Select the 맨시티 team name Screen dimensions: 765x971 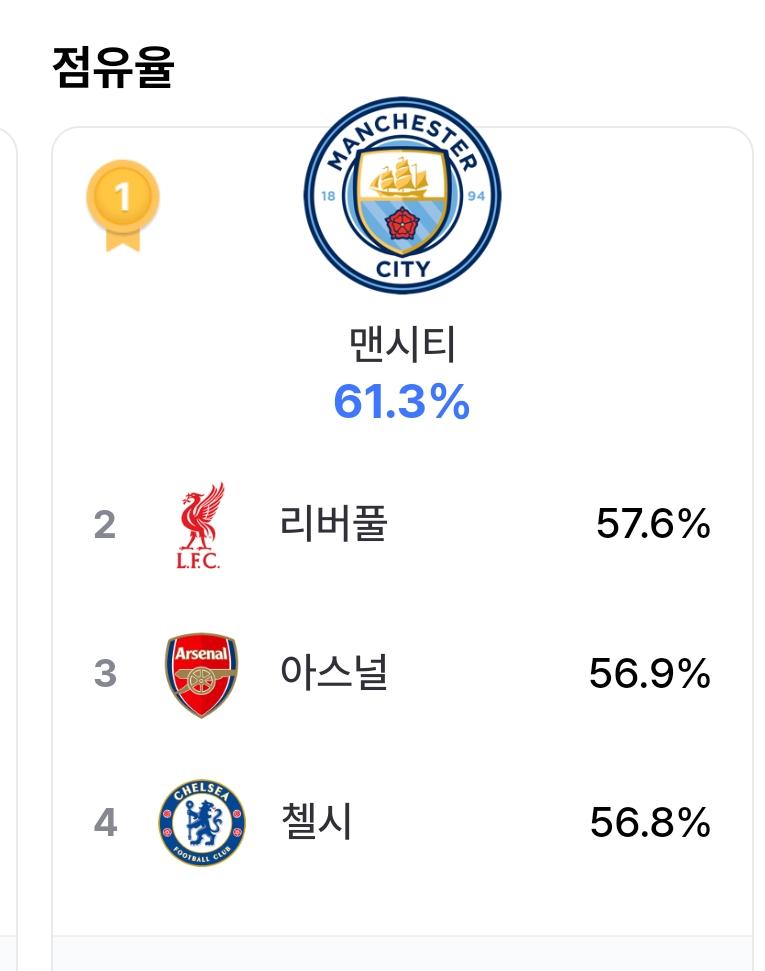tap(403, 344)
